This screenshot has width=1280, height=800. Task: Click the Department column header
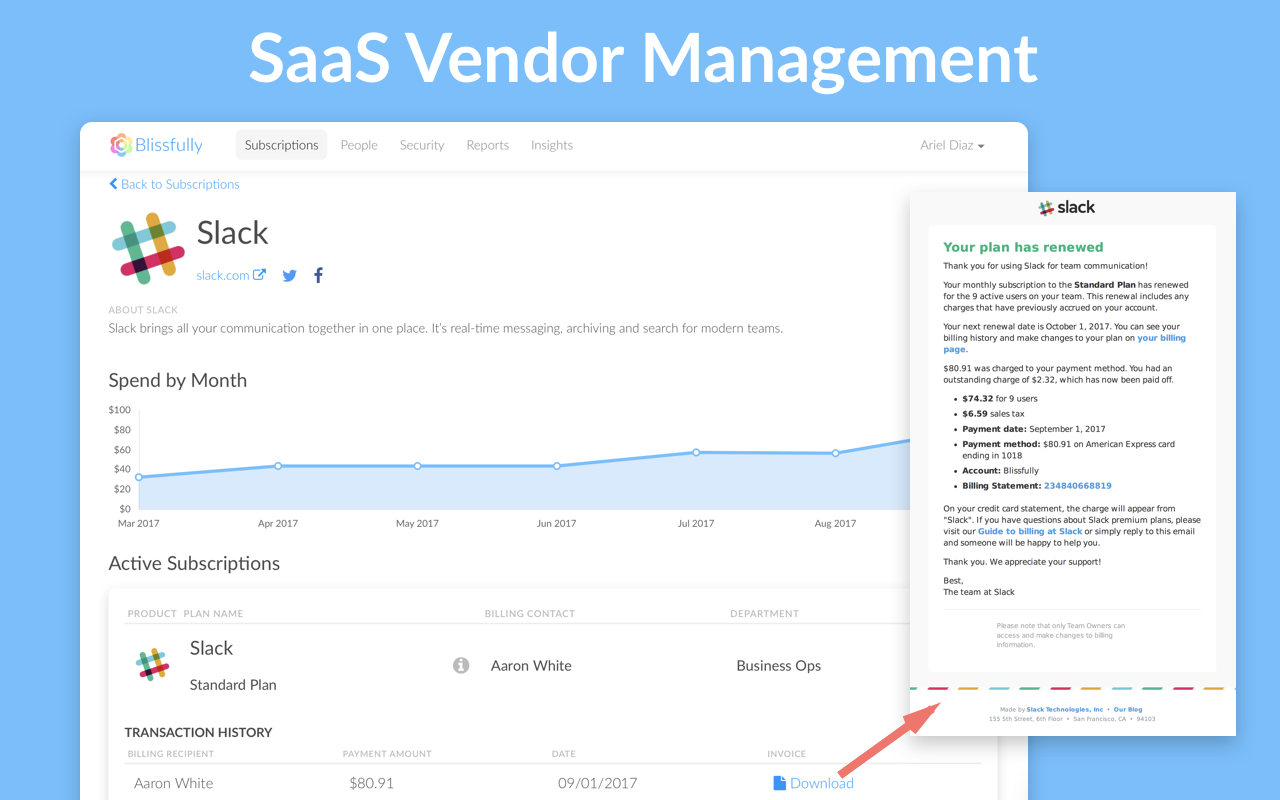click(764, 613)
